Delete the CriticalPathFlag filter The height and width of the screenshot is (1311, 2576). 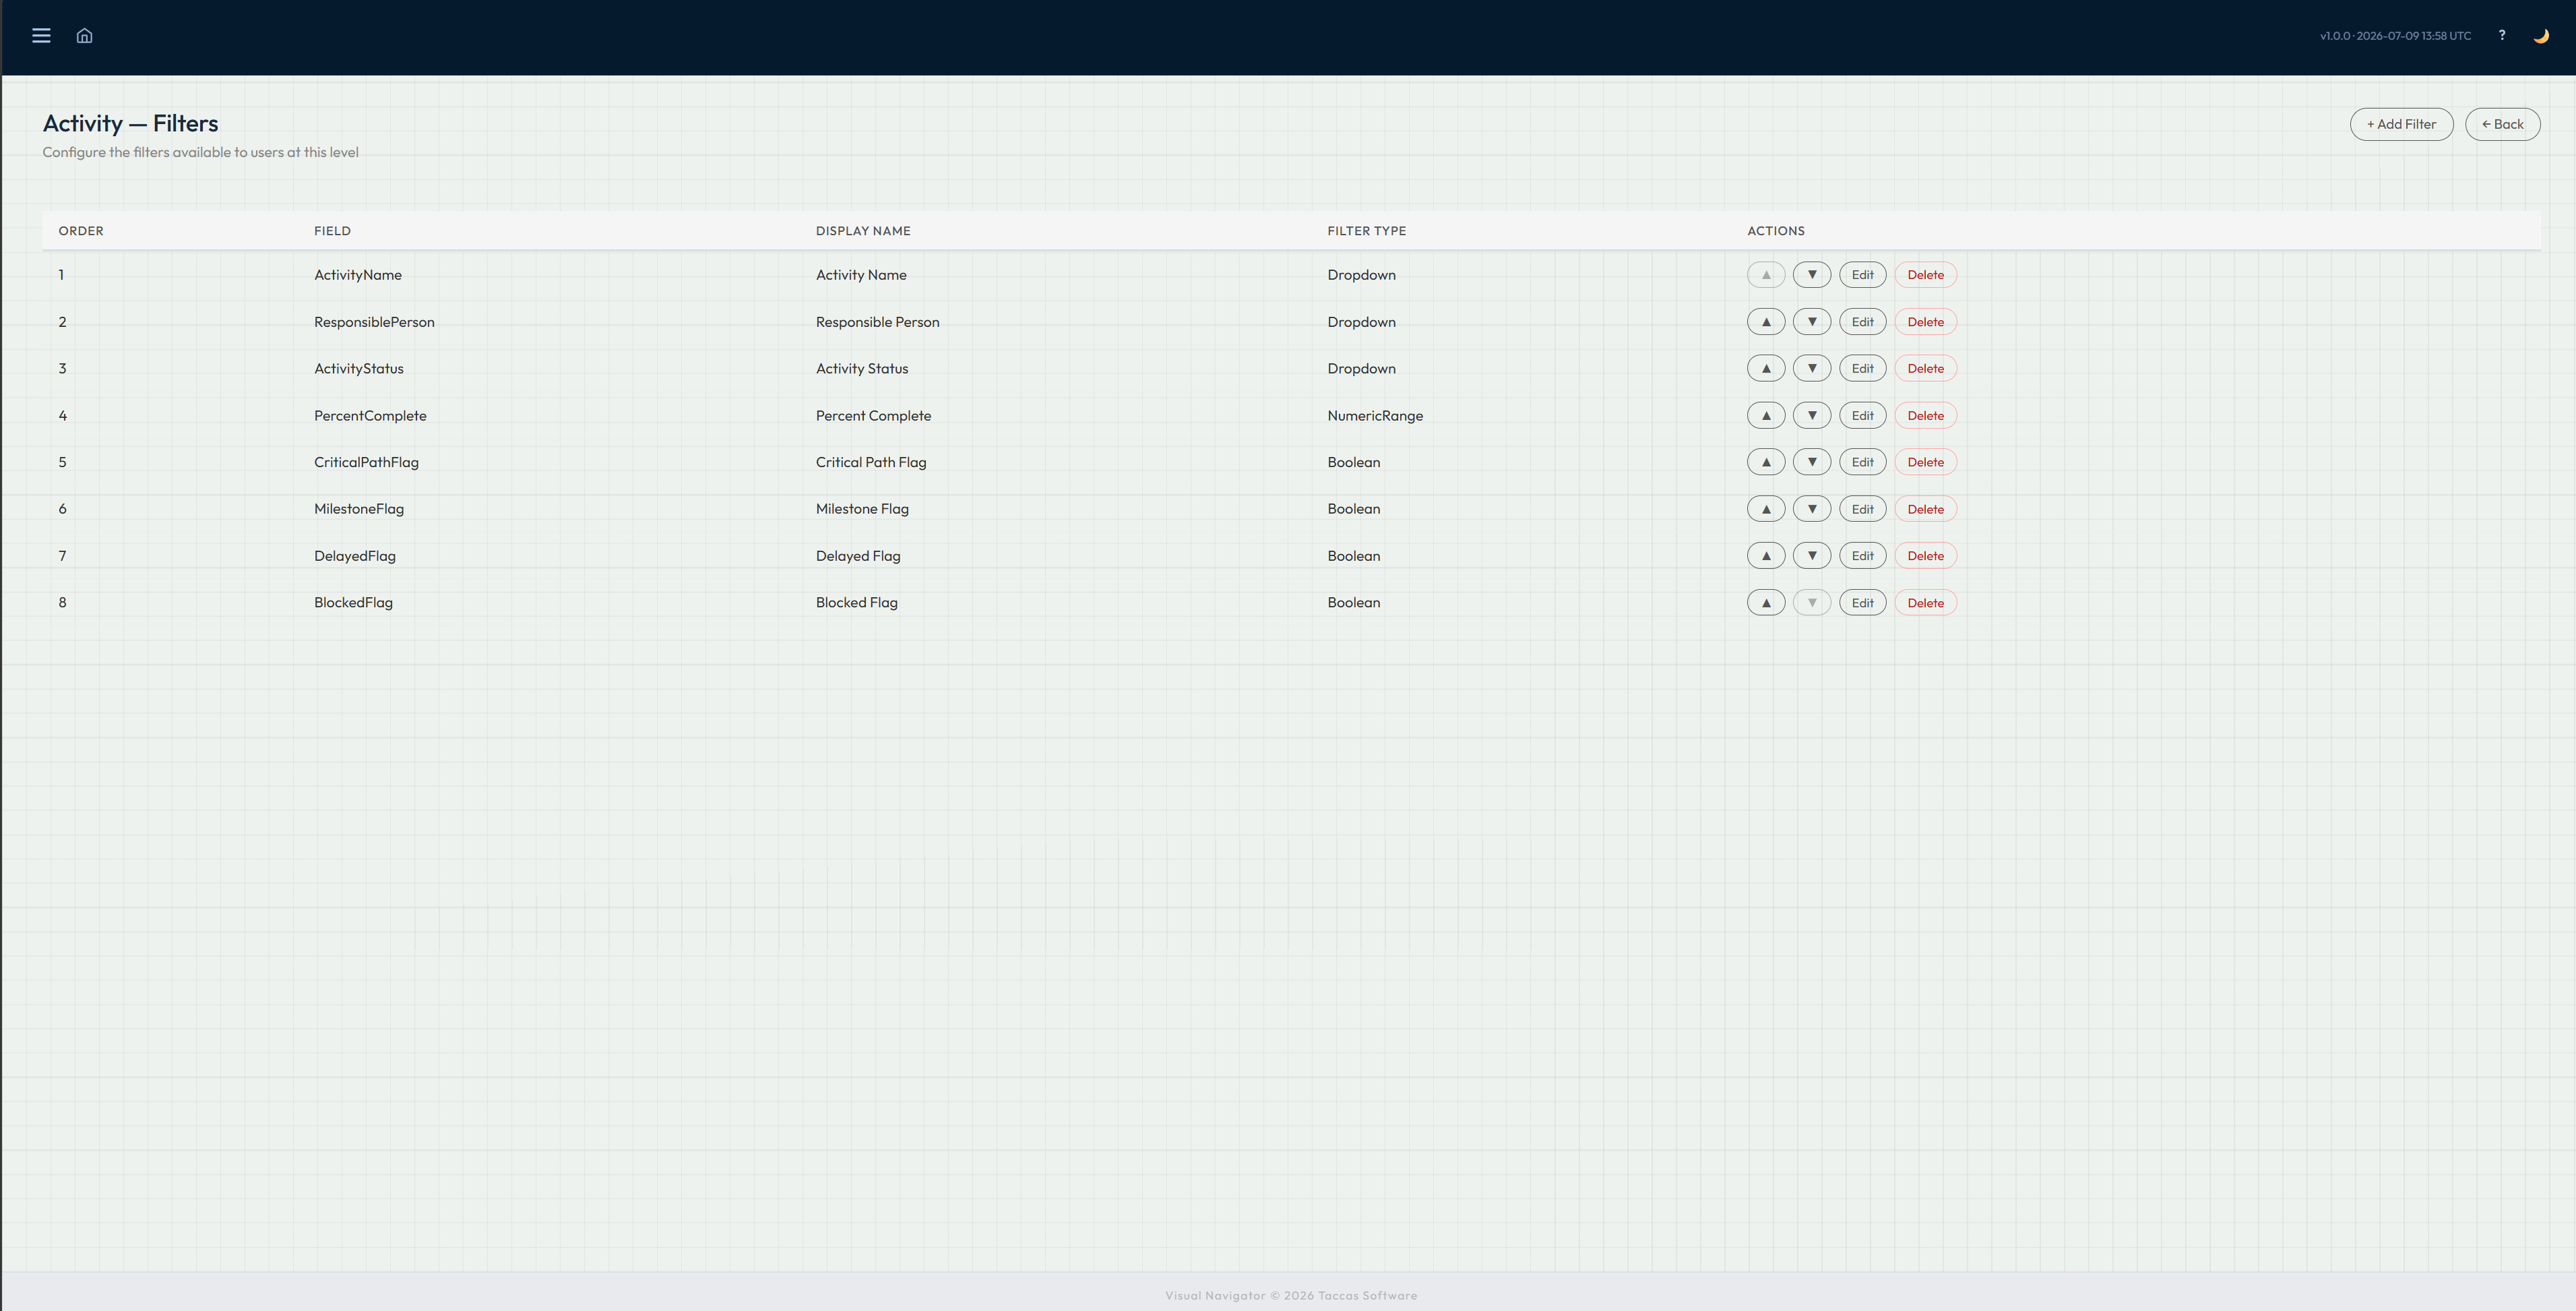click(x=1925, y=462)
